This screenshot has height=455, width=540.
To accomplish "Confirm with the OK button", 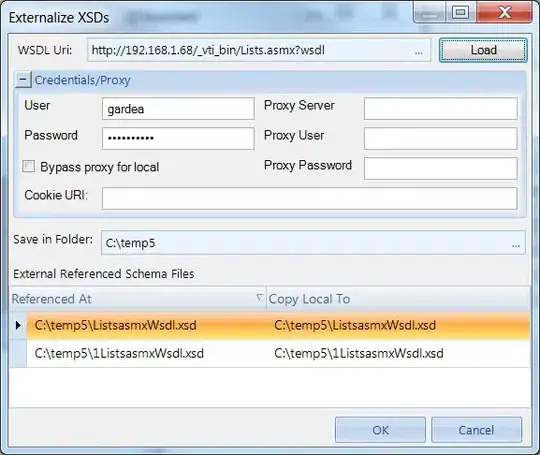I will pos(380,430).
